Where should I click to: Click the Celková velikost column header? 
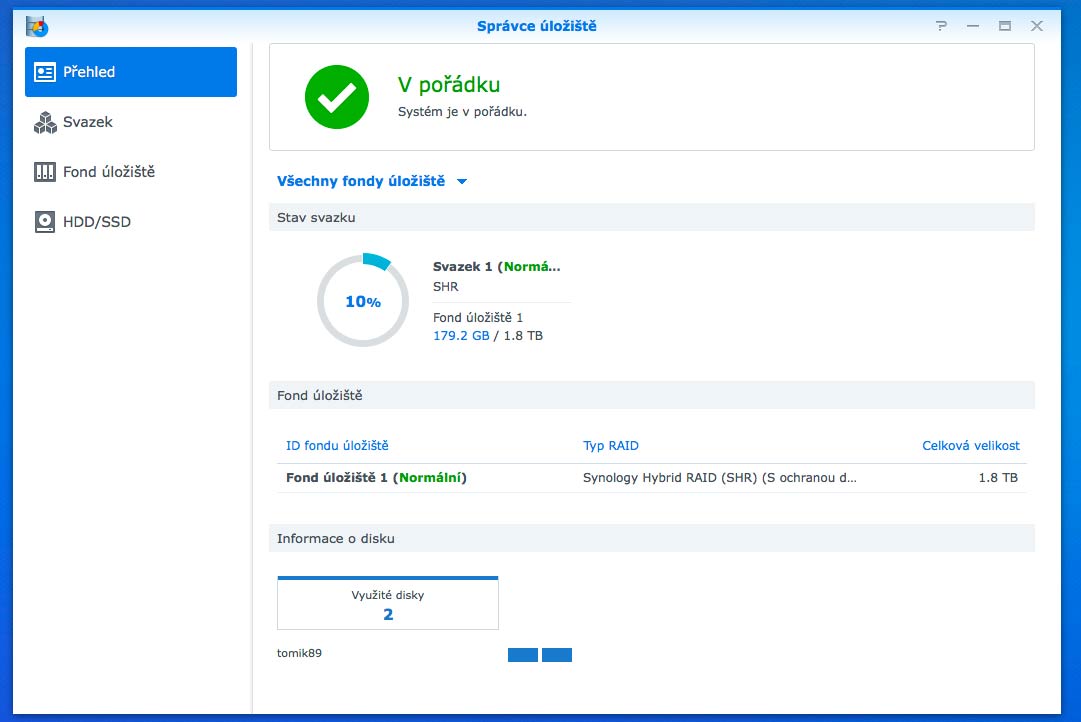970,446
